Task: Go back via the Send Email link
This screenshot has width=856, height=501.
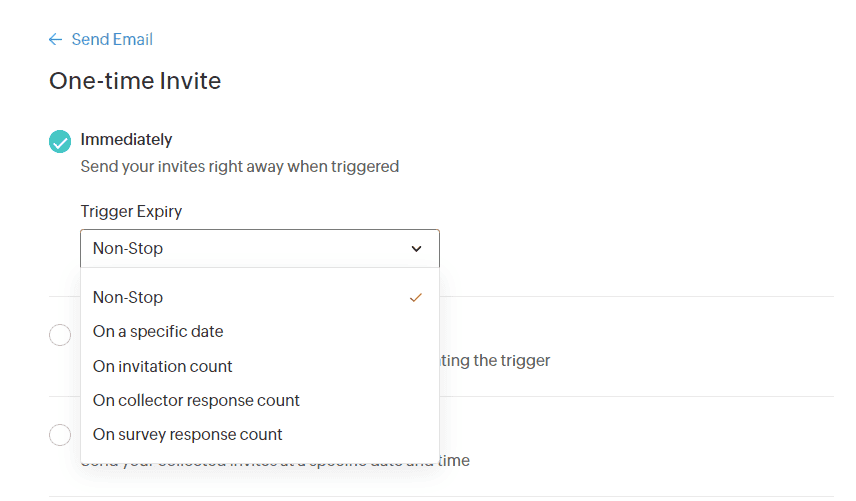Action: tap(112, 40)
